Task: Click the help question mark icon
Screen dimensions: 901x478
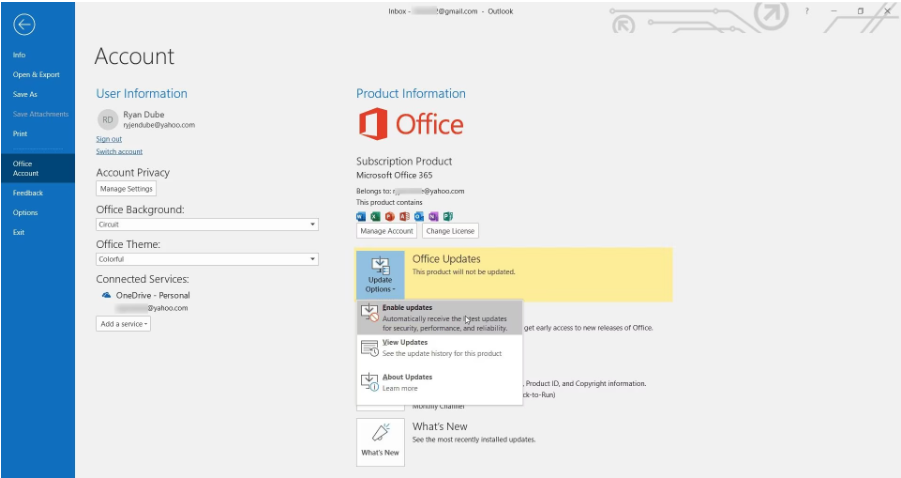Action: [807, 11]
